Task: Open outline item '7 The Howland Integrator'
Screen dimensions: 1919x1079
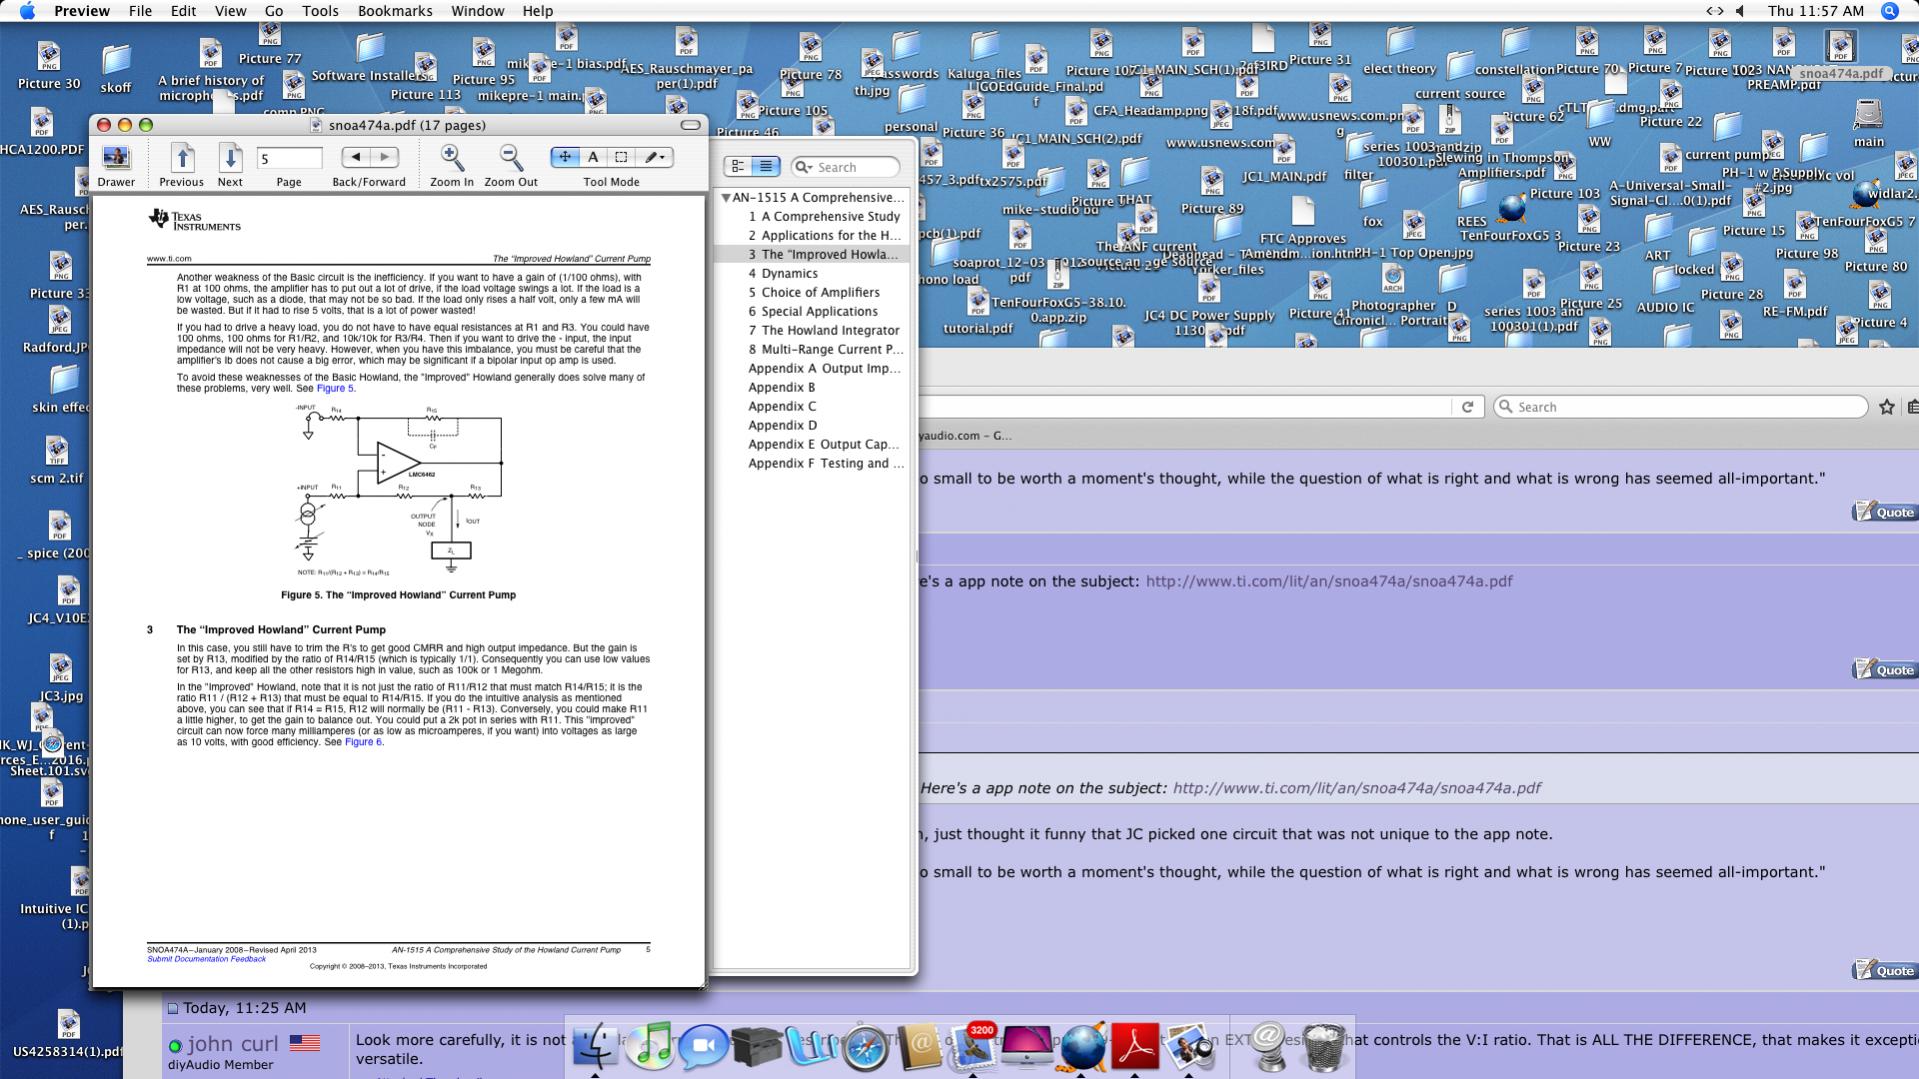Action: (824, 330)
